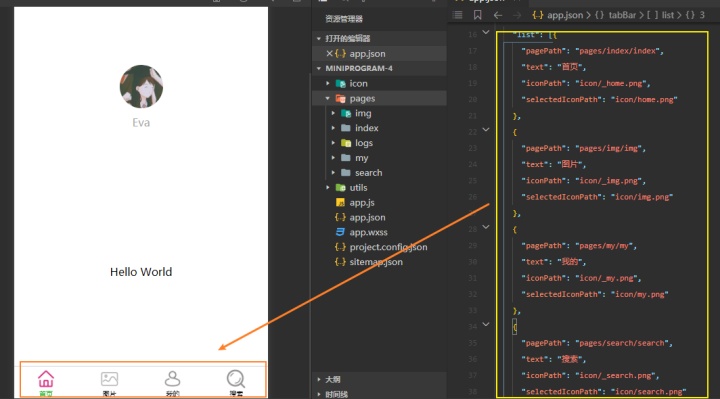Select the search folder icon
720x399 pixels.
coord(346,173)
